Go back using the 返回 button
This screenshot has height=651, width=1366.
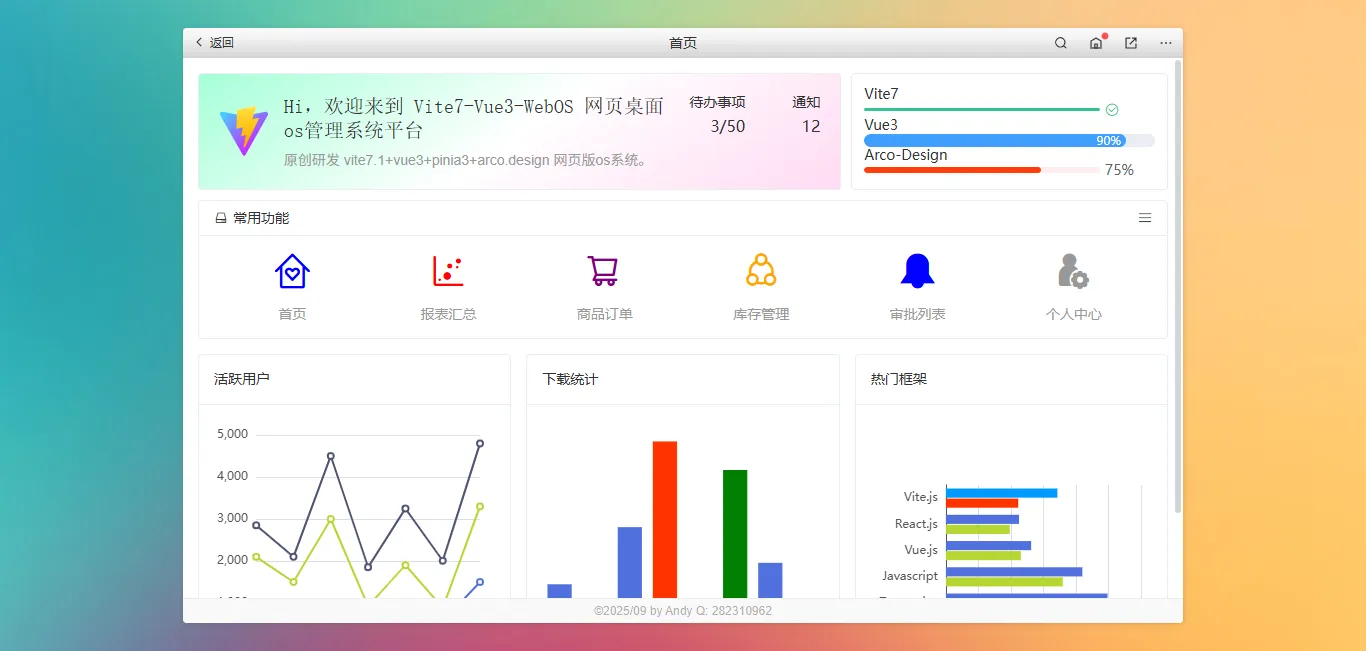[214, 43]
